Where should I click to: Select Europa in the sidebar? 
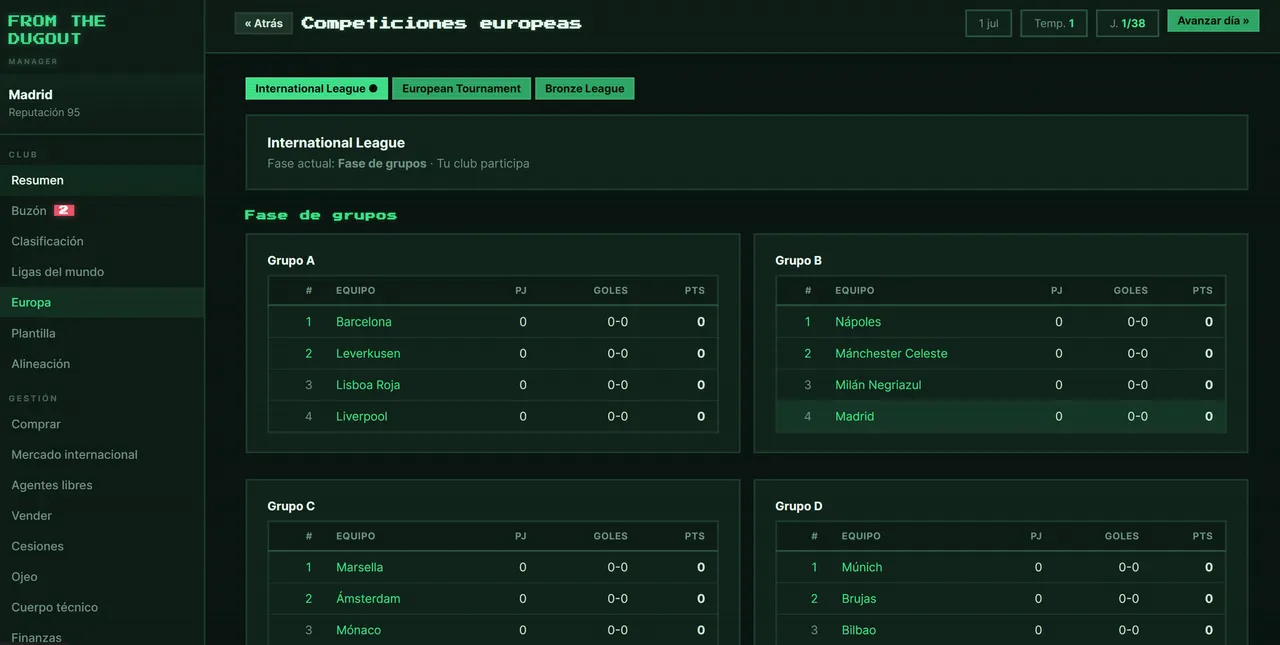(102, 302)
